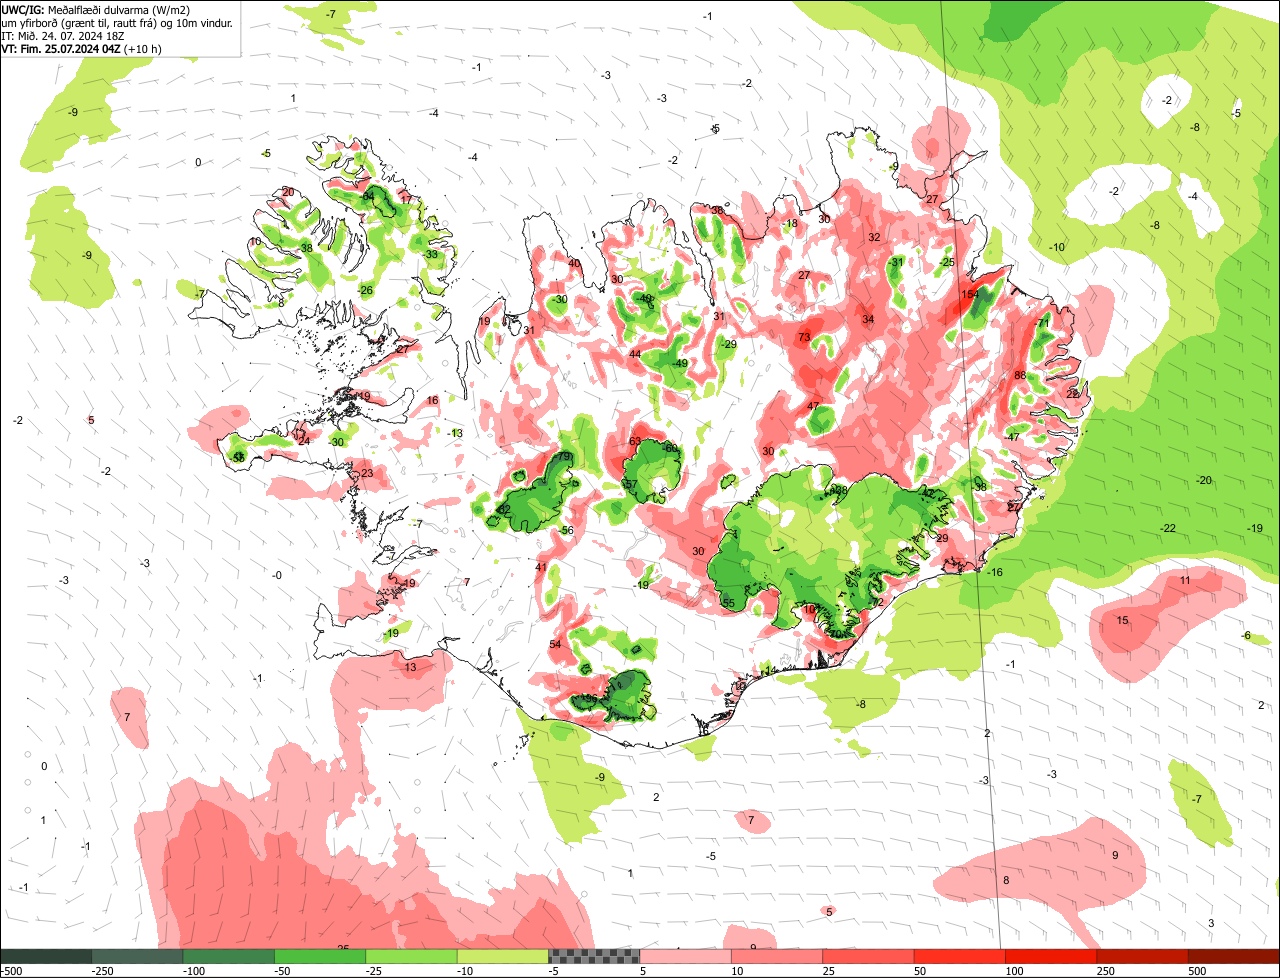Click the map value '63'

click(x=635, y=441)
